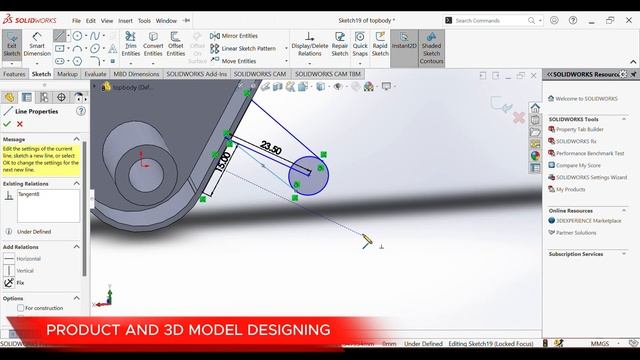Click Linear Sketch Pattern tool
640x360 pixels.
(x=243, y=49)
